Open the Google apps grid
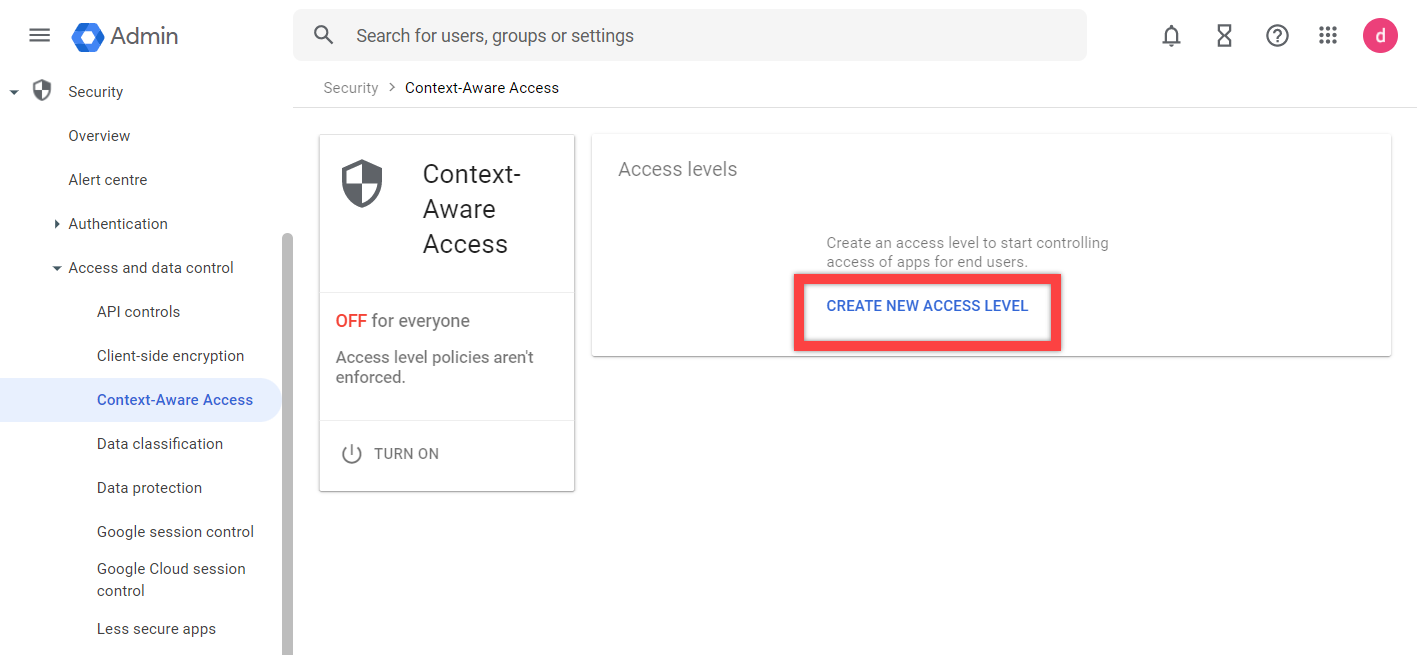 (1328, 36)
